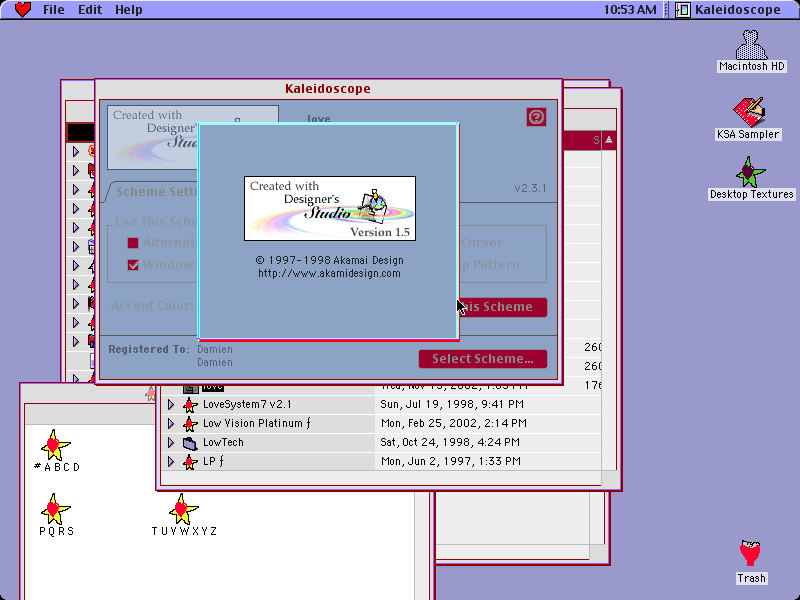The width and height of the screenshot is (800, 600).
Task: Click the date Sun, Jul 19, 1998, 9:41 PM
Action: click(x=452, y=405)
